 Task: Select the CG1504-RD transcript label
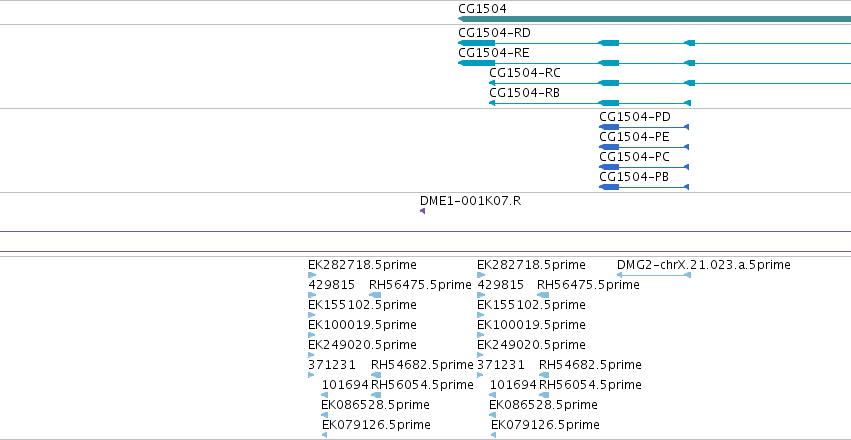[x=494, y=33]
